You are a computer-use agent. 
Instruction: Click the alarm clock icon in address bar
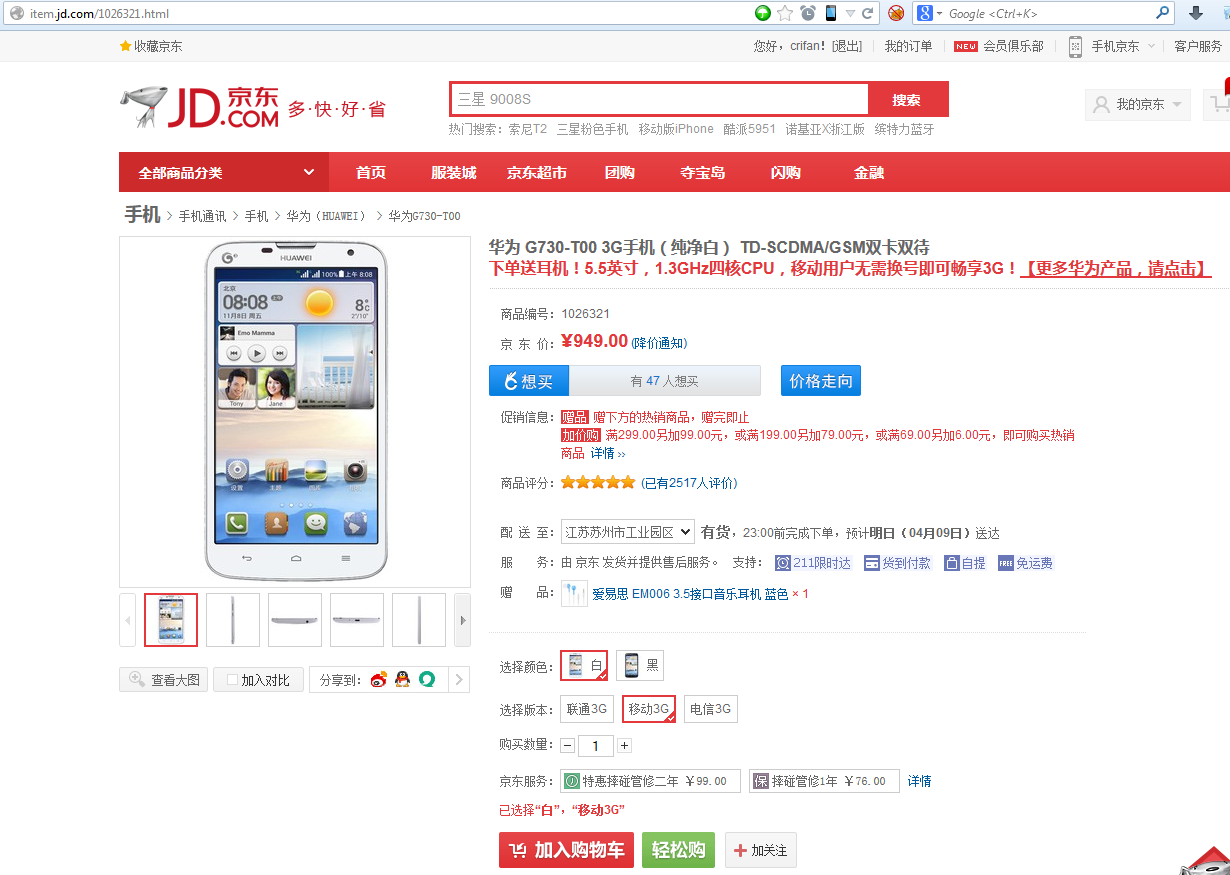(x=808, y=13)
